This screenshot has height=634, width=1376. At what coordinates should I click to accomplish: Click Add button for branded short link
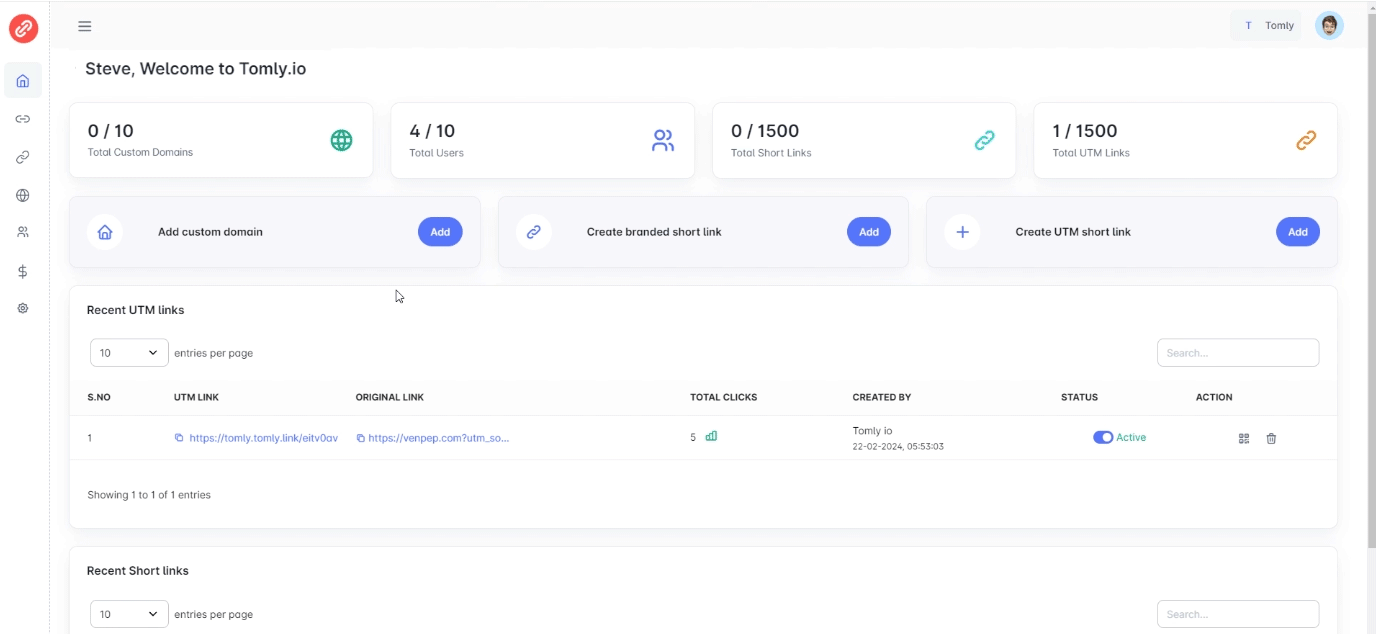point(869,232)
